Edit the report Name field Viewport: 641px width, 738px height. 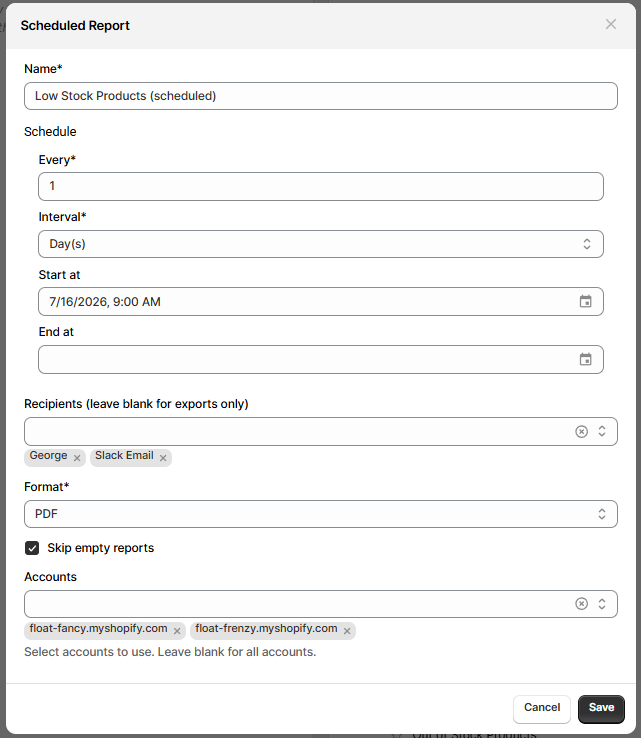coord(321,96)
